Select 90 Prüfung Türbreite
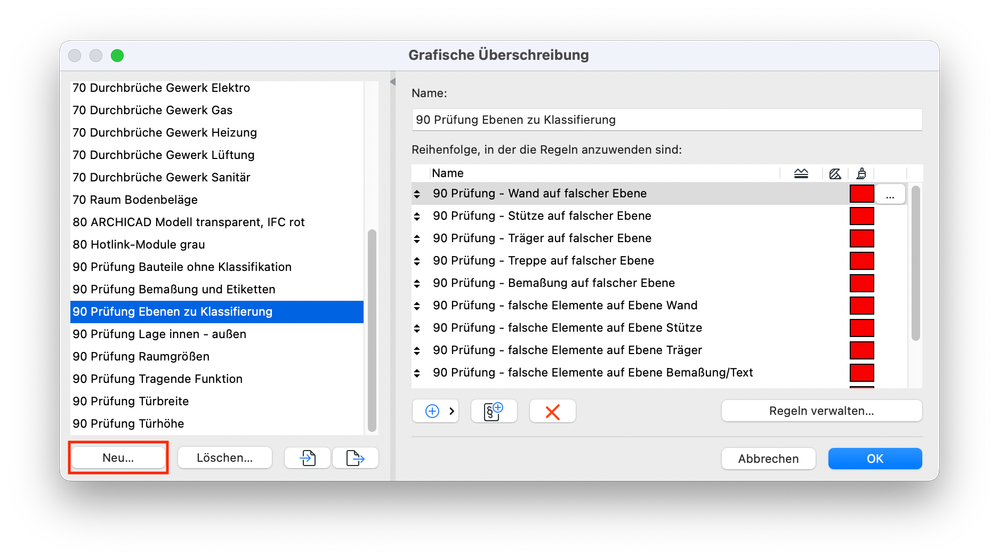999x560 pixels. click(x=217, y=401)
